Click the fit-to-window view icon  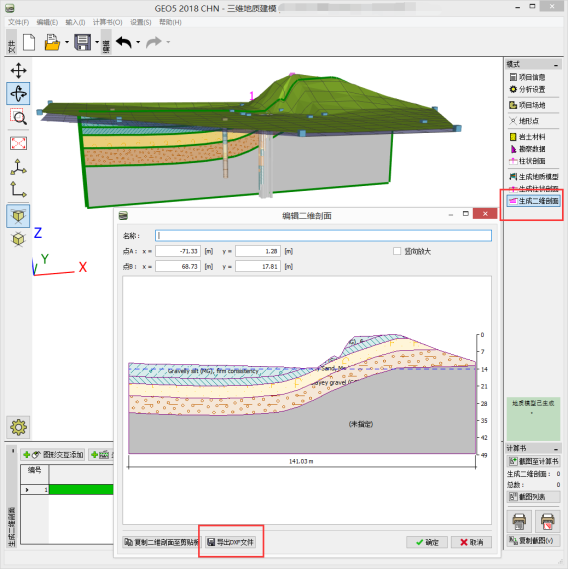click(x=18, y=143)
